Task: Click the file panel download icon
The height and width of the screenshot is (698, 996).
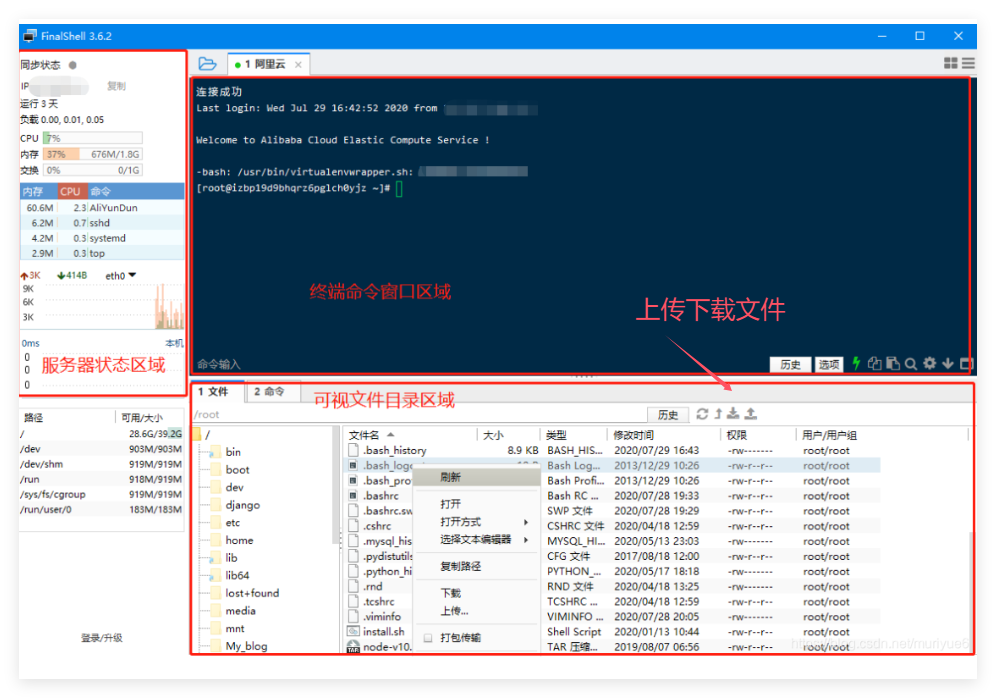Action: tap(733, 414)
